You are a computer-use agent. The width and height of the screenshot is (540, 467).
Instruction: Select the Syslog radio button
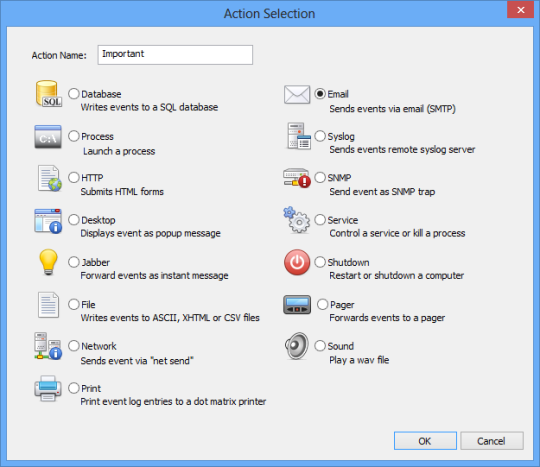(x=320, y=136)
